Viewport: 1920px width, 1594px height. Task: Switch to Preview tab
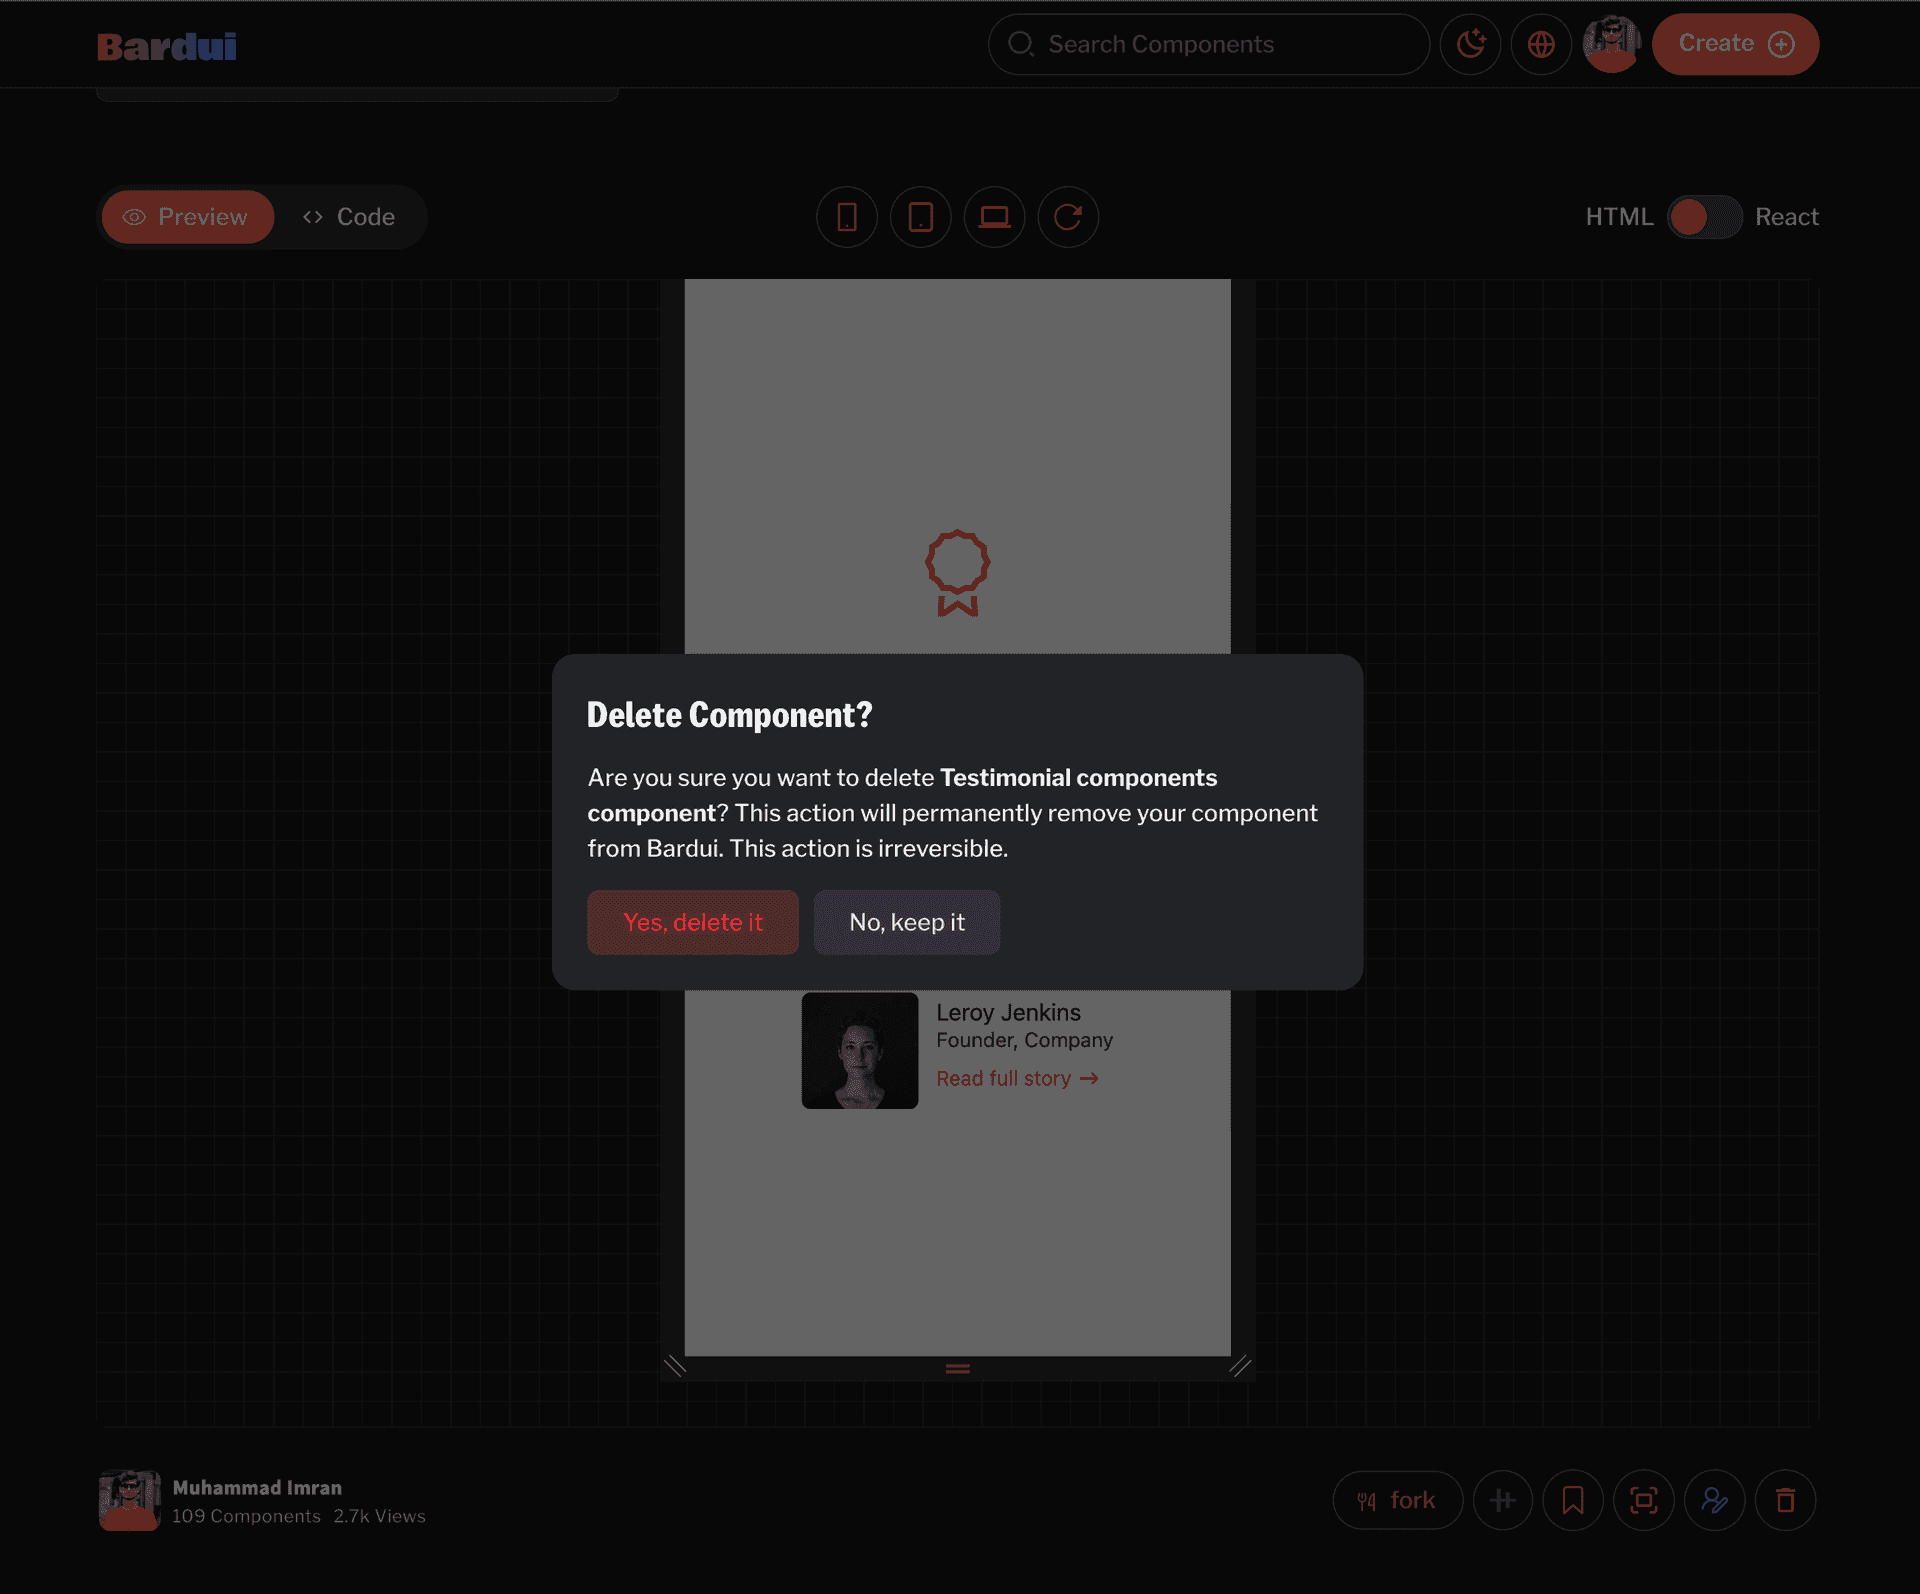click(187, 217)
